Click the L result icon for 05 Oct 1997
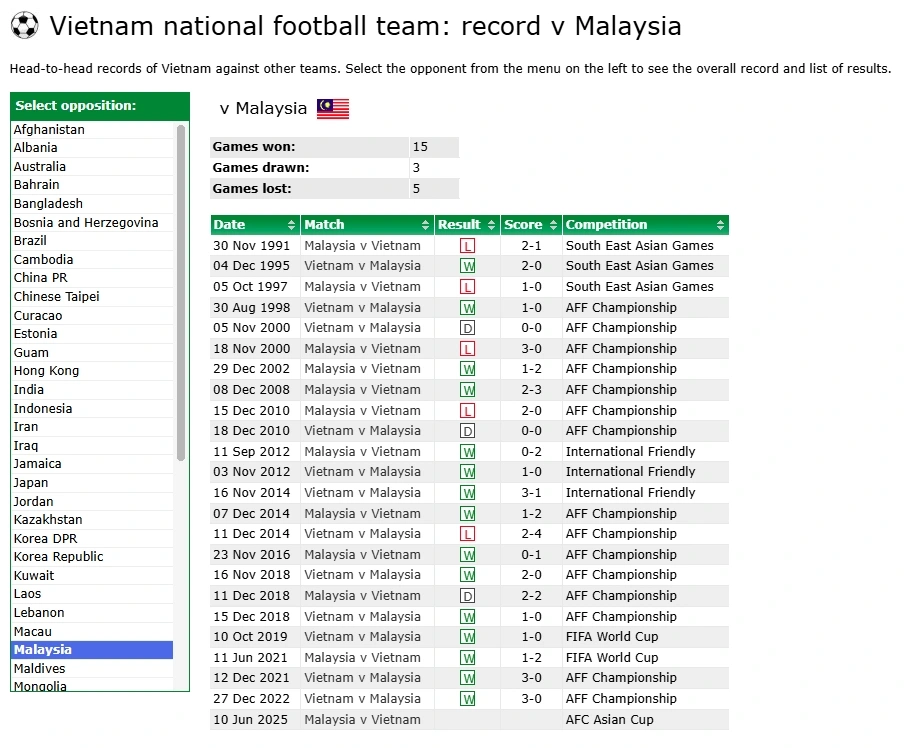The width and height of the screenshot is (905, 748). [468, 287]
